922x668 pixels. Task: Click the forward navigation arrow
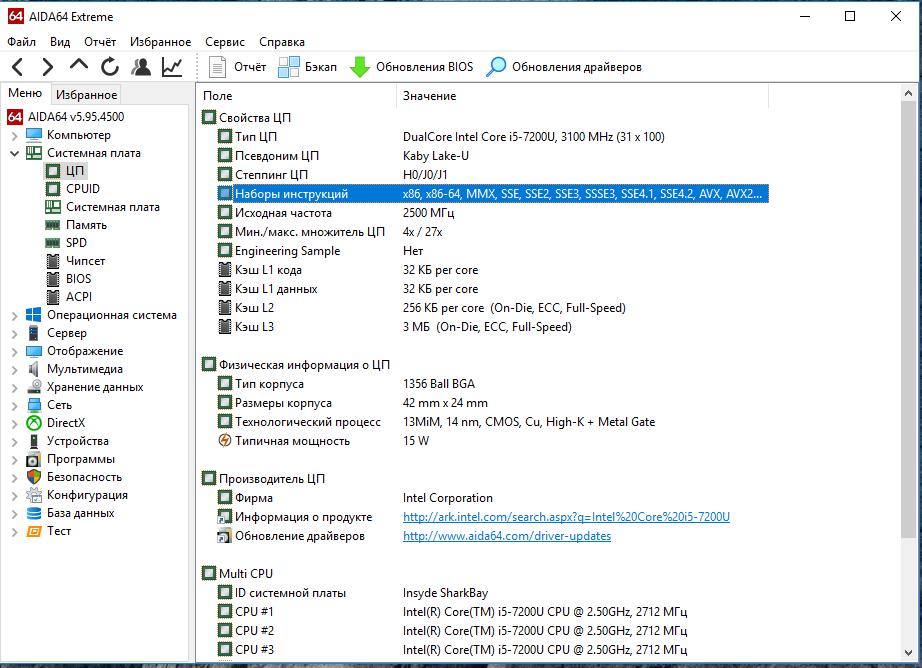coord(47,67)
